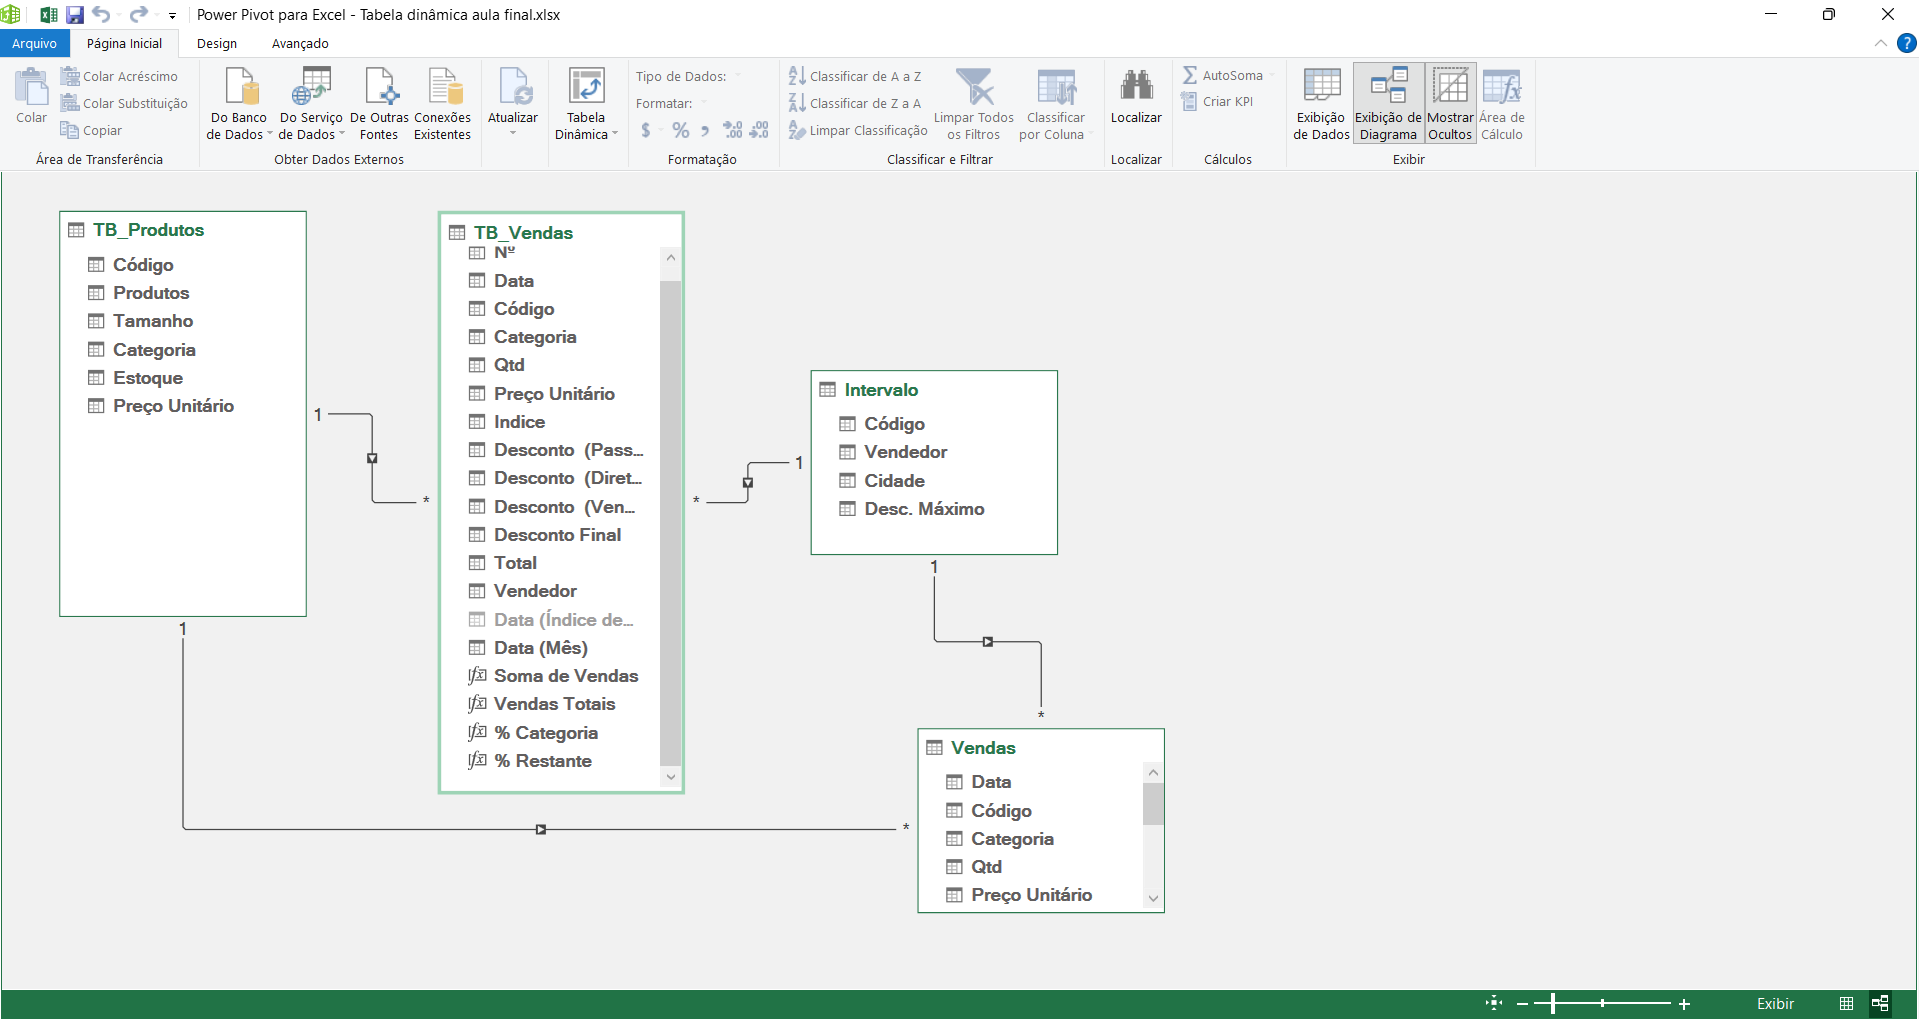The height and width of the screenshot is (1019, 1919).
Task: Click the Copiar button
Action: 91,130
